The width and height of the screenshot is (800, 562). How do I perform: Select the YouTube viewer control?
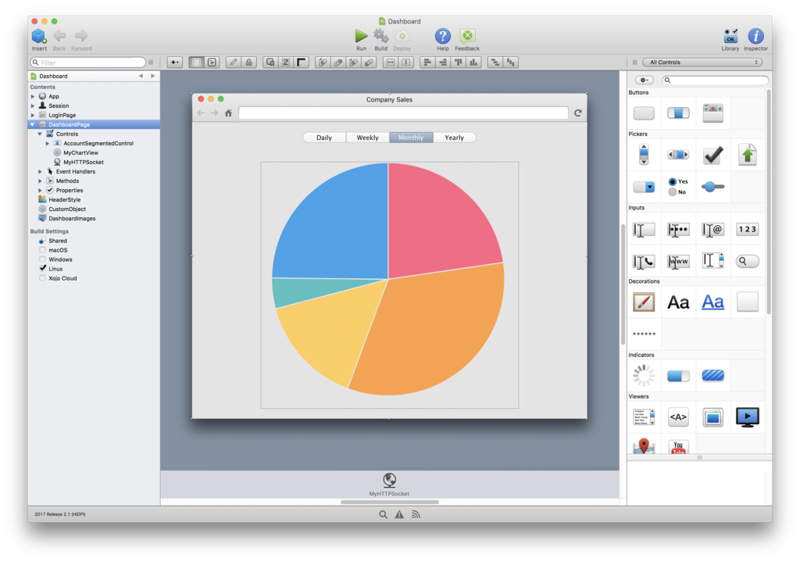pyautogui.click(x=678, y=447)
